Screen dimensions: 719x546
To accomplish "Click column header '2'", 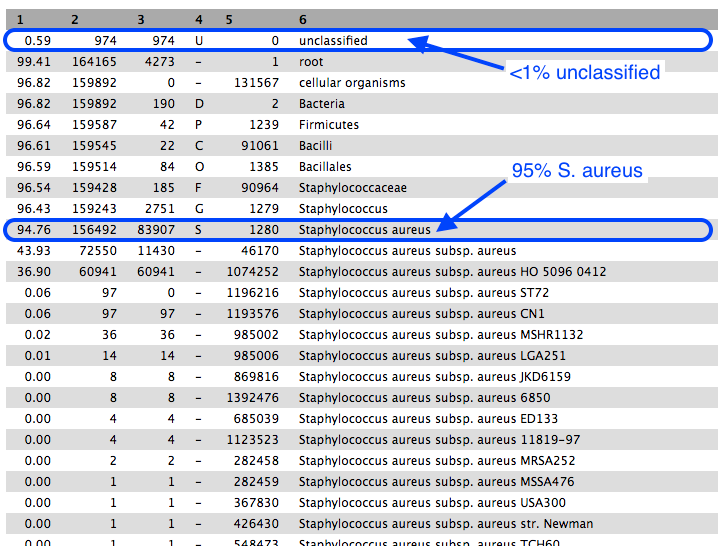I will tap(75, 20).
